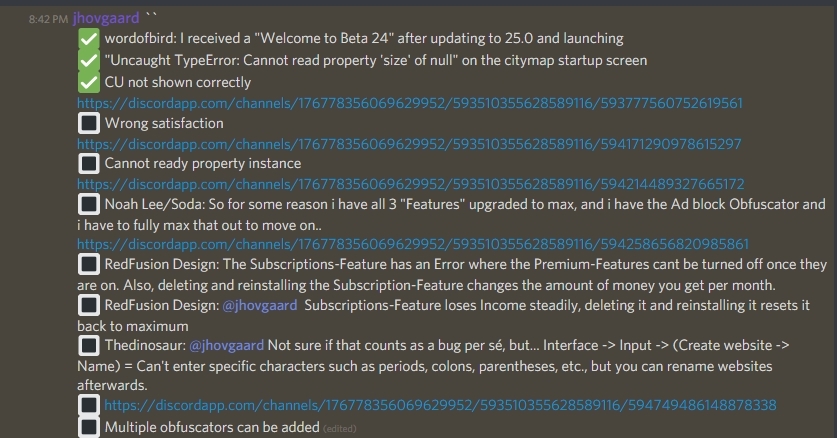Mark the Thedinosaur report checkbox
The image size is (837, 438).
tap(89, 346)
